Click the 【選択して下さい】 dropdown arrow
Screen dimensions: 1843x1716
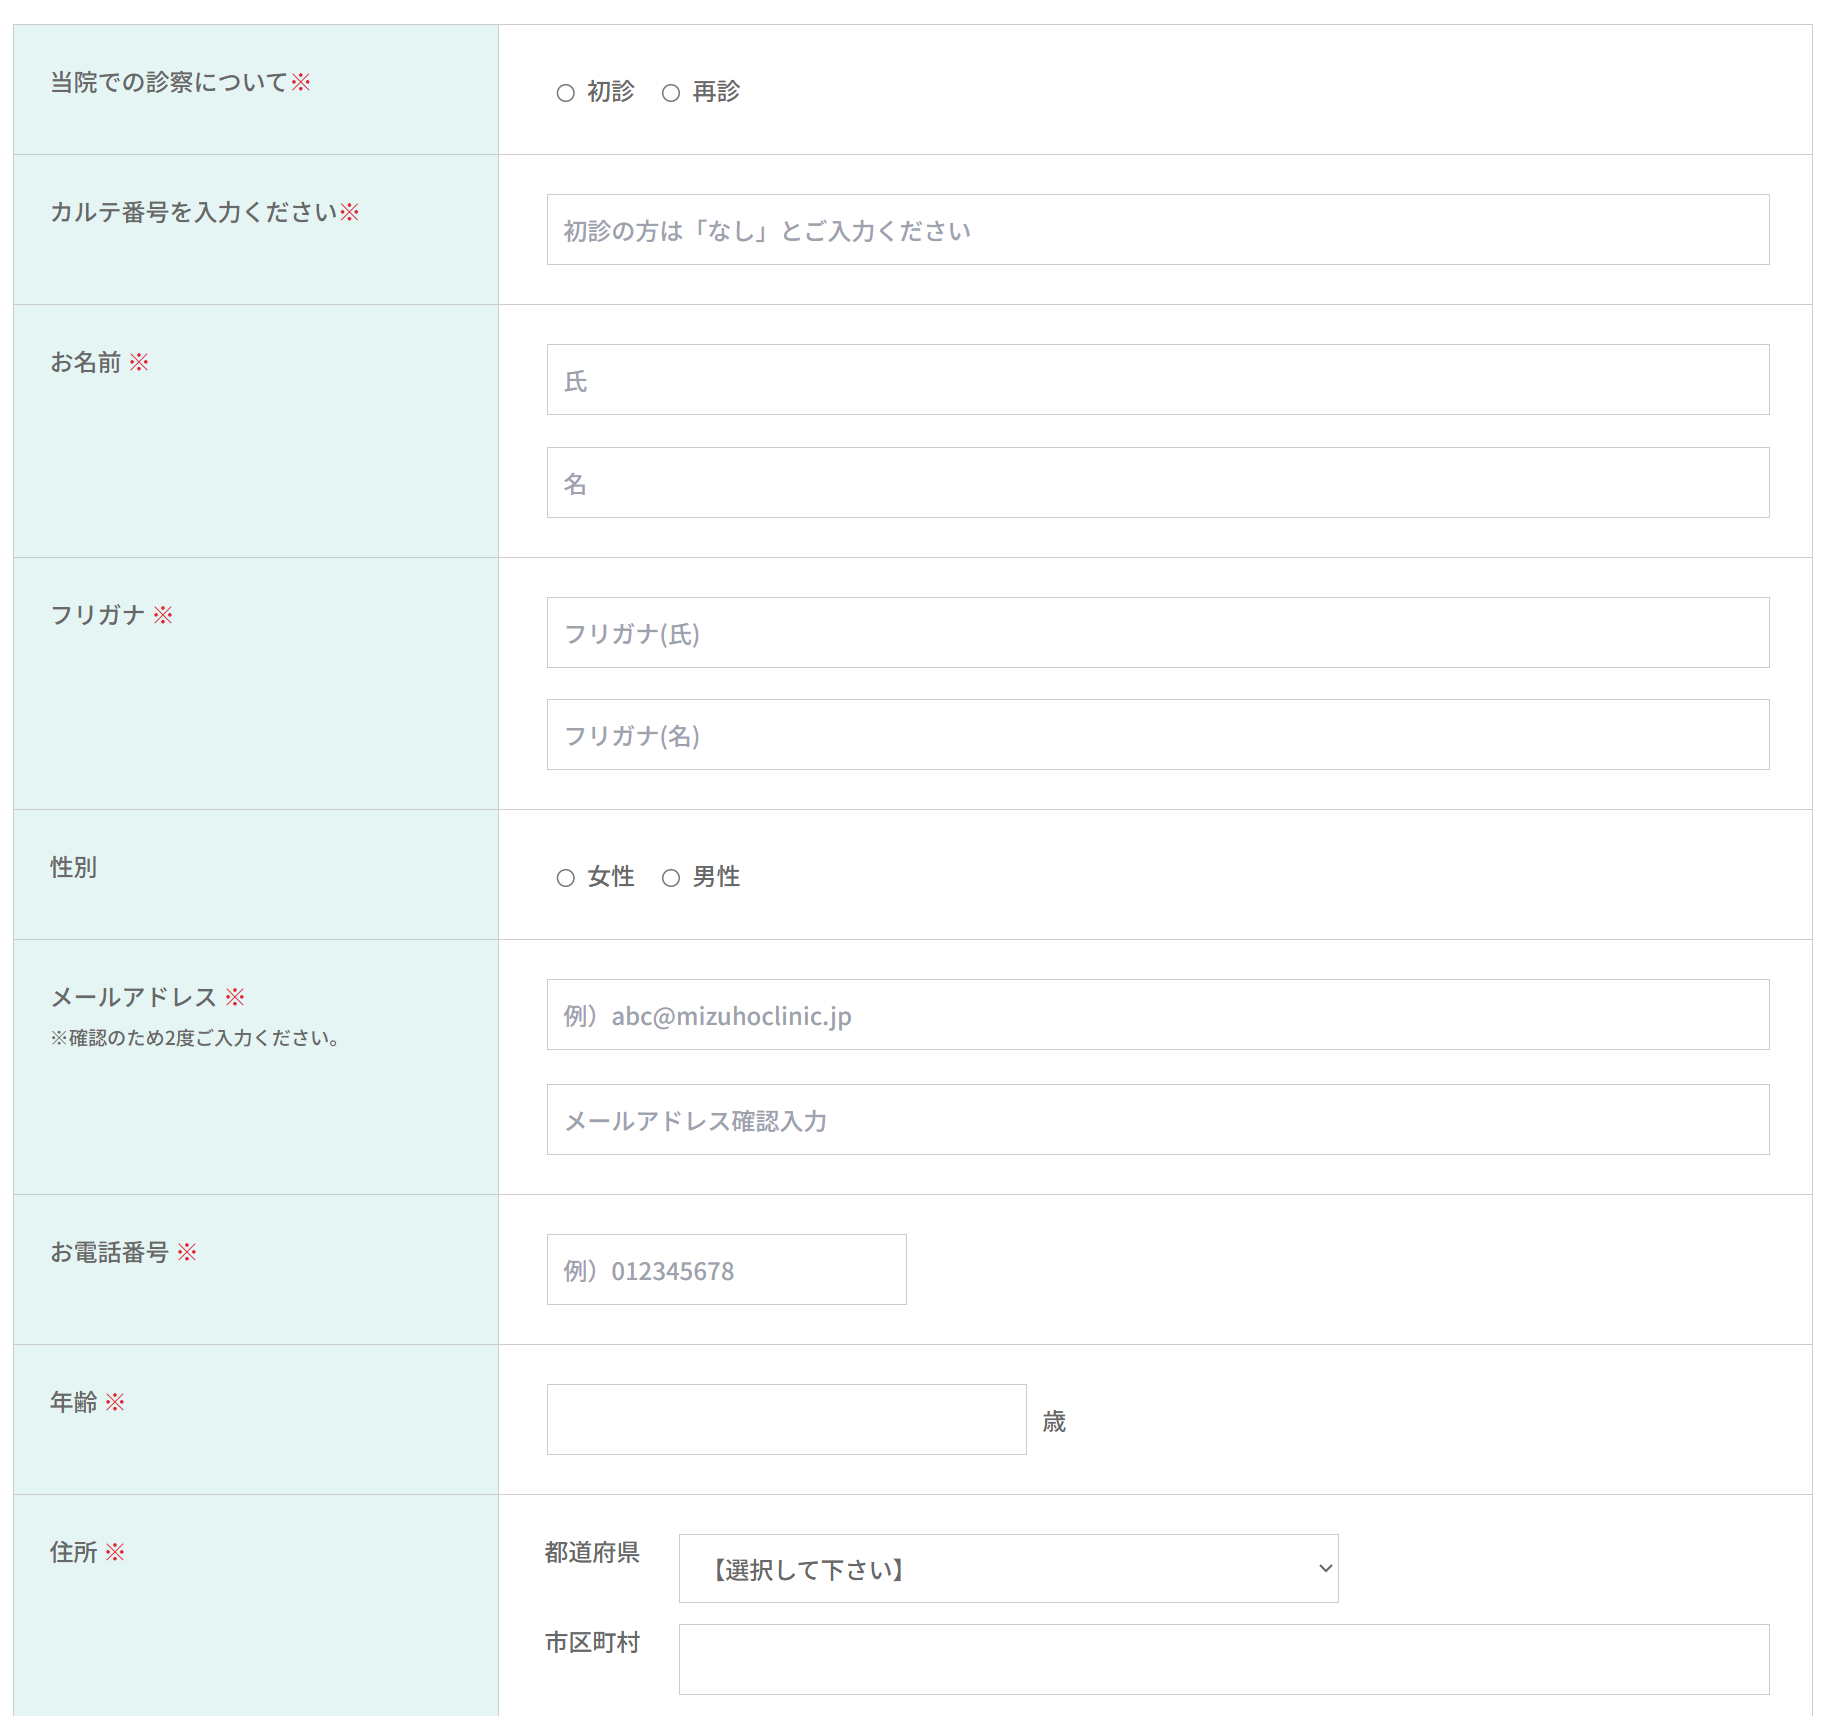1325,1568
